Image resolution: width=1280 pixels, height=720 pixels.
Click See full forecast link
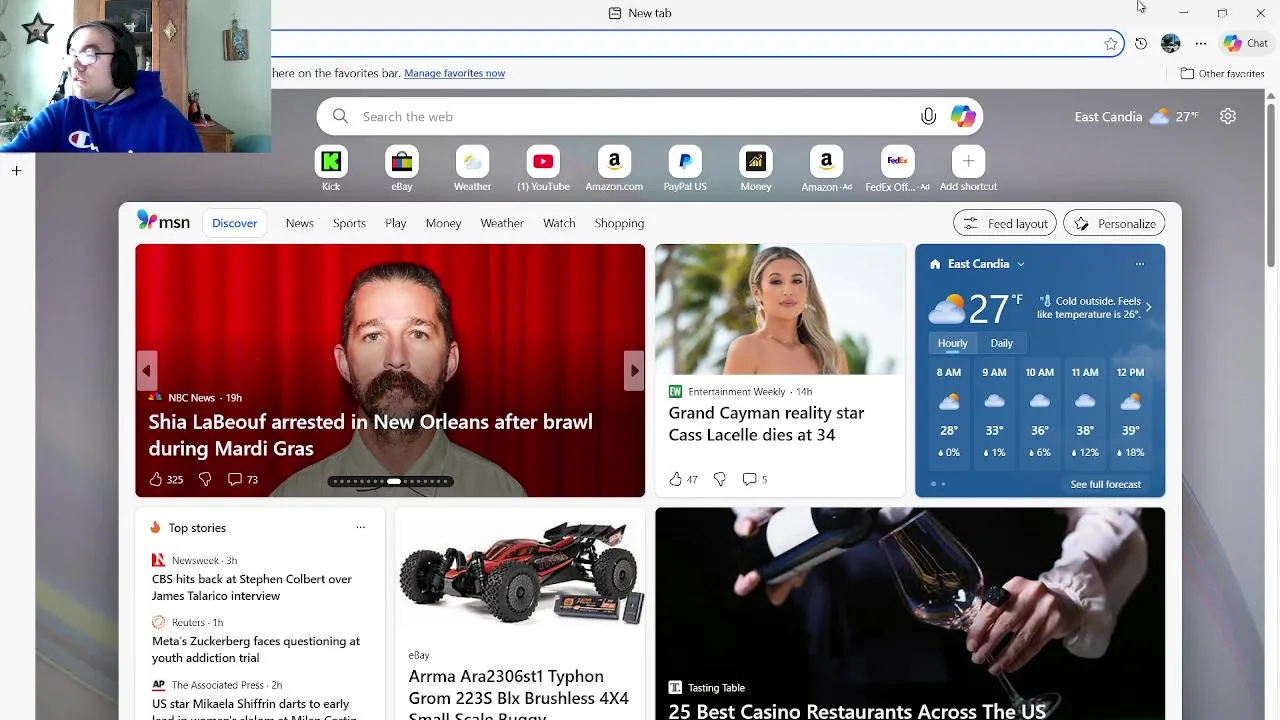coord(1105,484)
